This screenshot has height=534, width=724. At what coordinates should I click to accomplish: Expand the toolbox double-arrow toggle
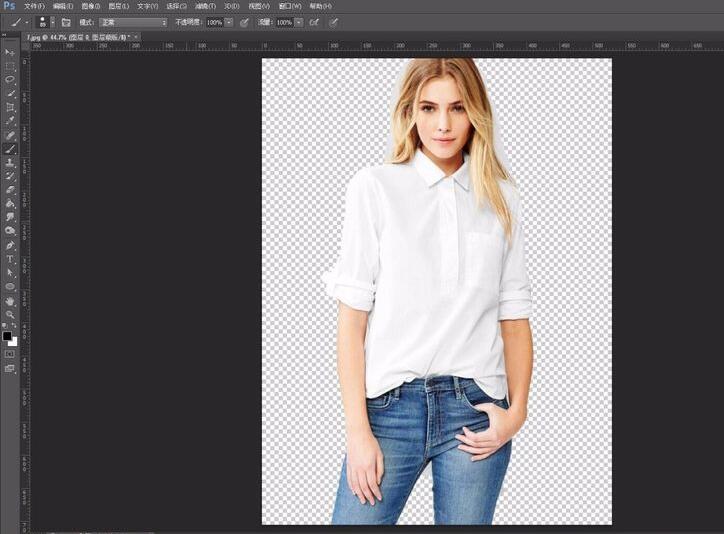[5, 36]
